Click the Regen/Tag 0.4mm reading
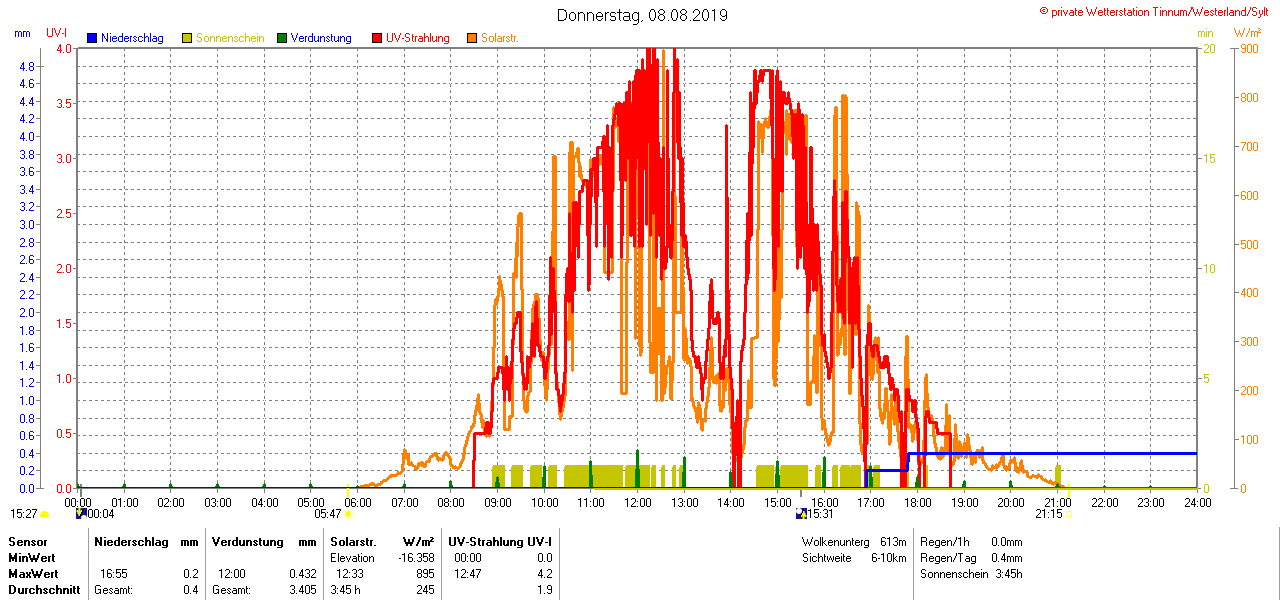Screen dimensions: 1280x600 coord(971,558)
